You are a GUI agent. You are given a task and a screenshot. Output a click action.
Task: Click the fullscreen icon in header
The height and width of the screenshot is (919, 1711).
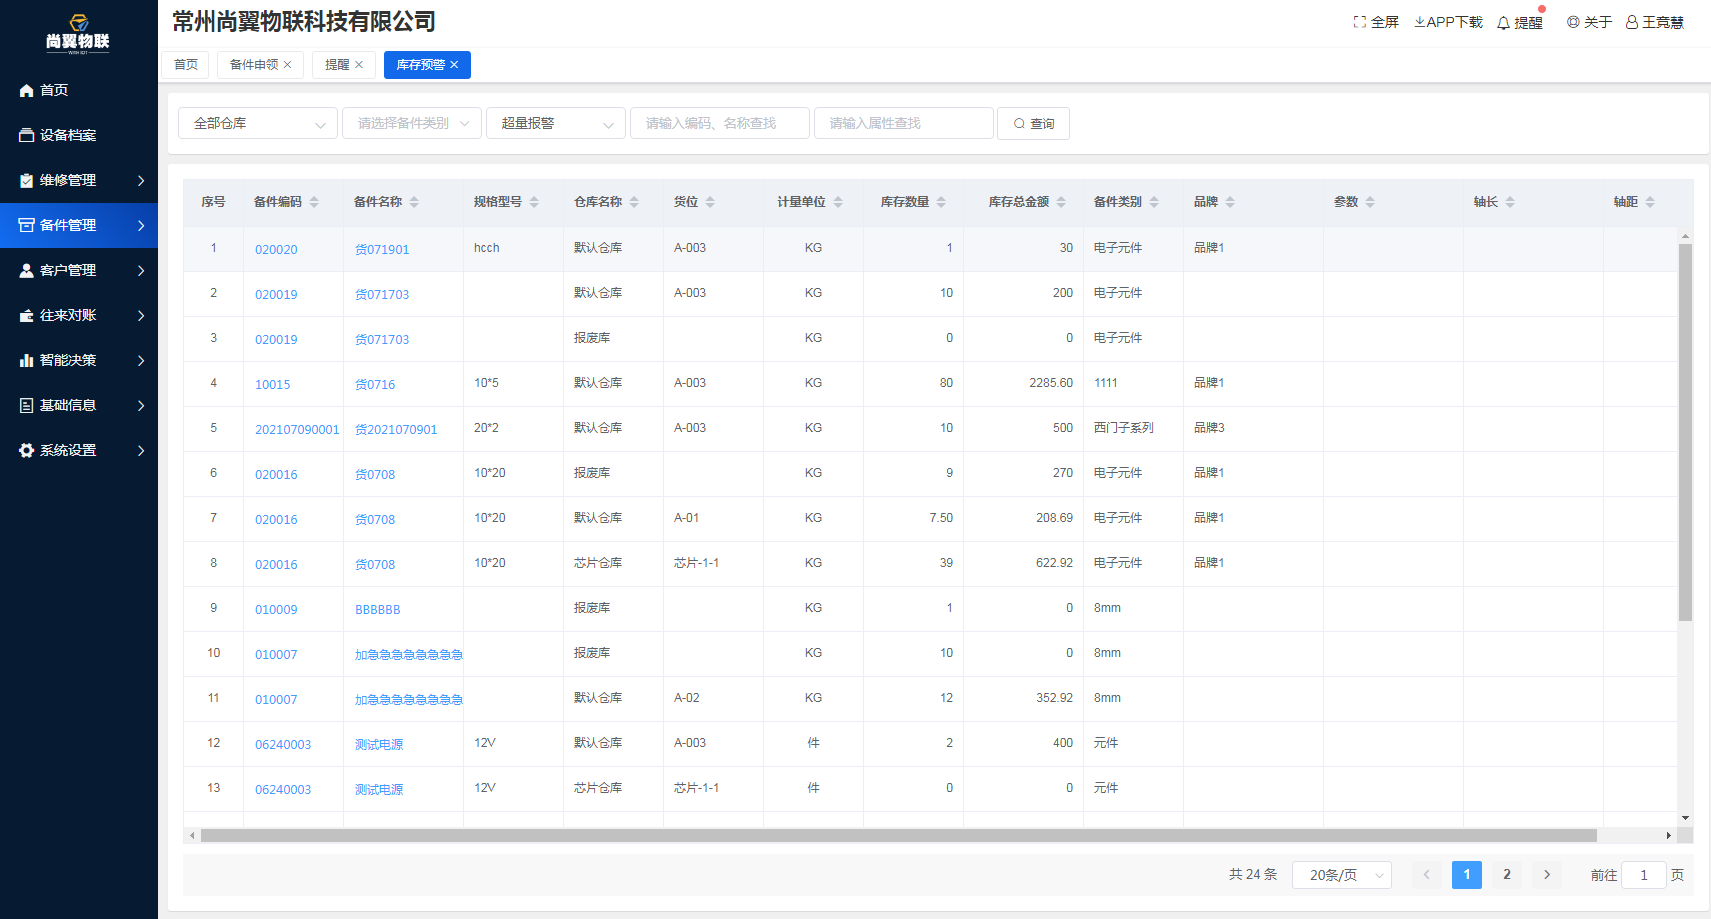click(1359, 22)
